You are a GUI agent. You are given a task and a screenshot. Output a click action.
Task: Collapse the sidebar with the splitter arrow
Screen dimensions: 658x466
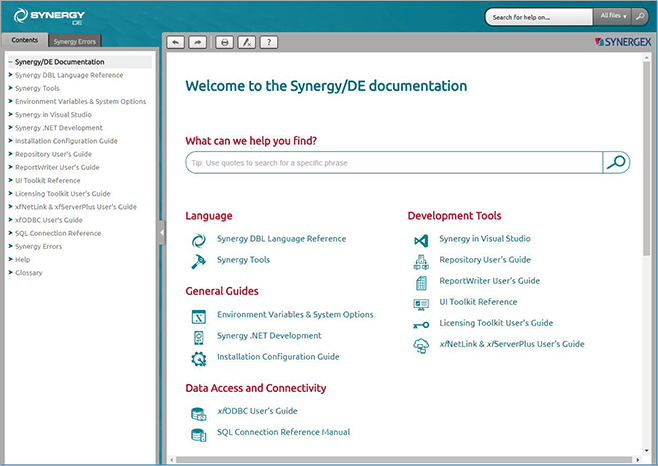(162, 232)
